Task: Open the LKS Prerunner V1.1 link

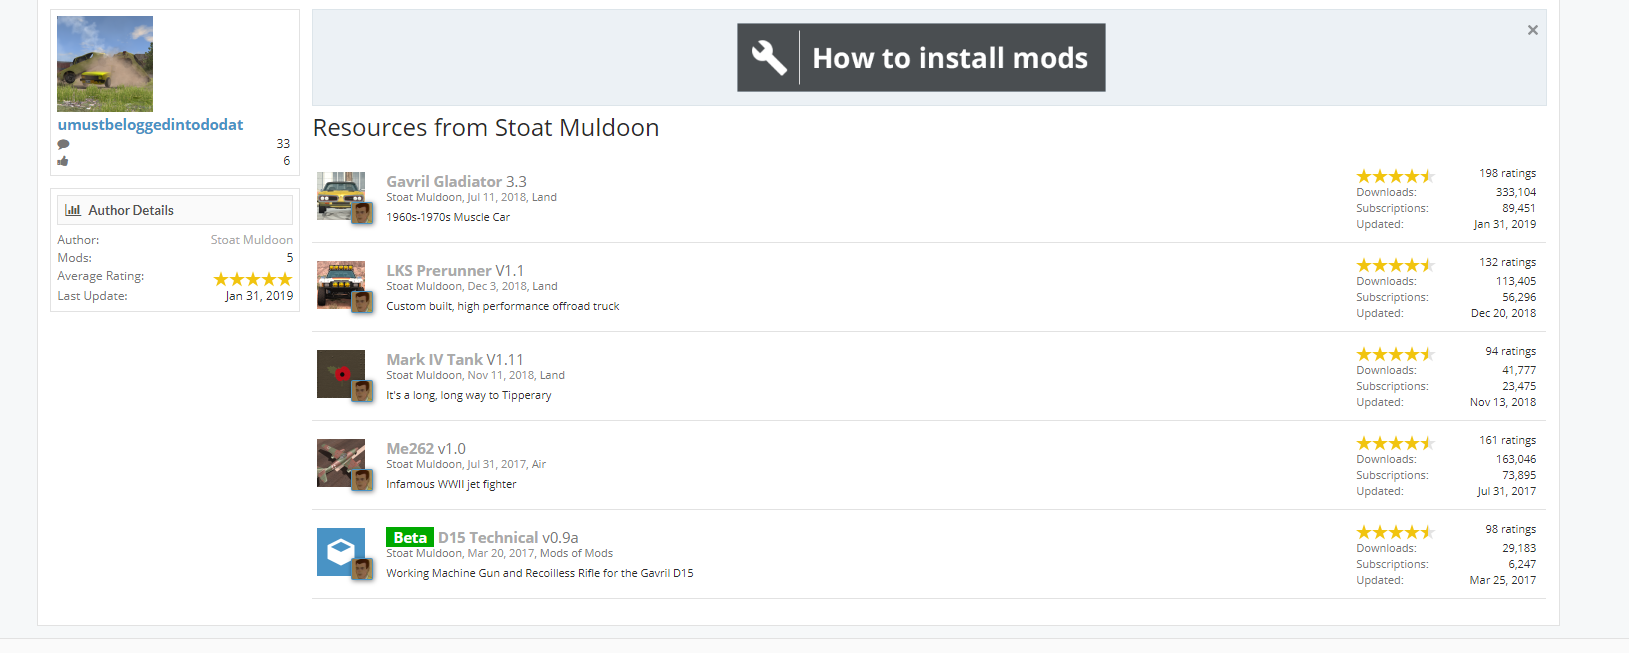Action: (x=455, y=270)
